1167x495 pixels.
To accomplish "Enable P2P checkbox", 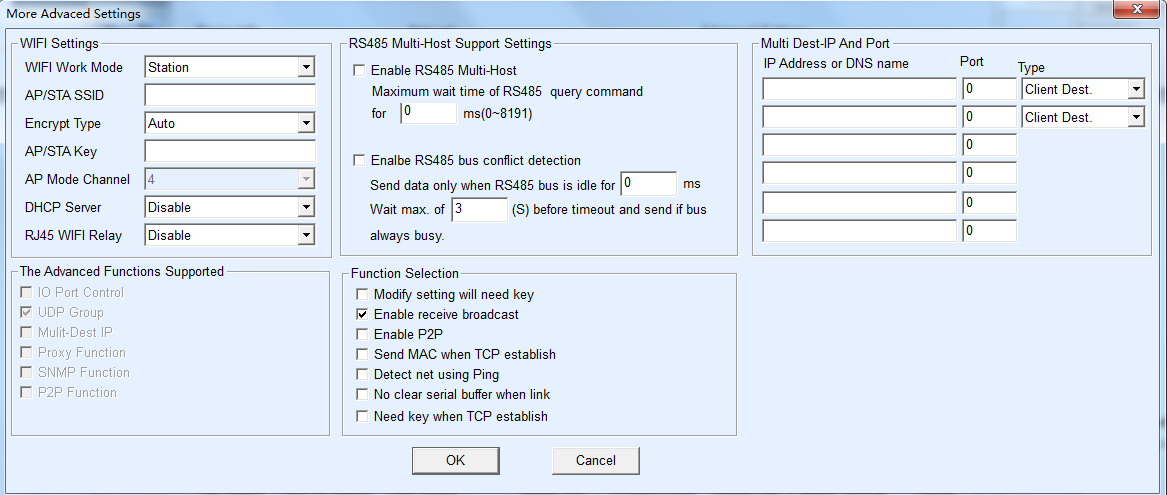I will 363,335.
